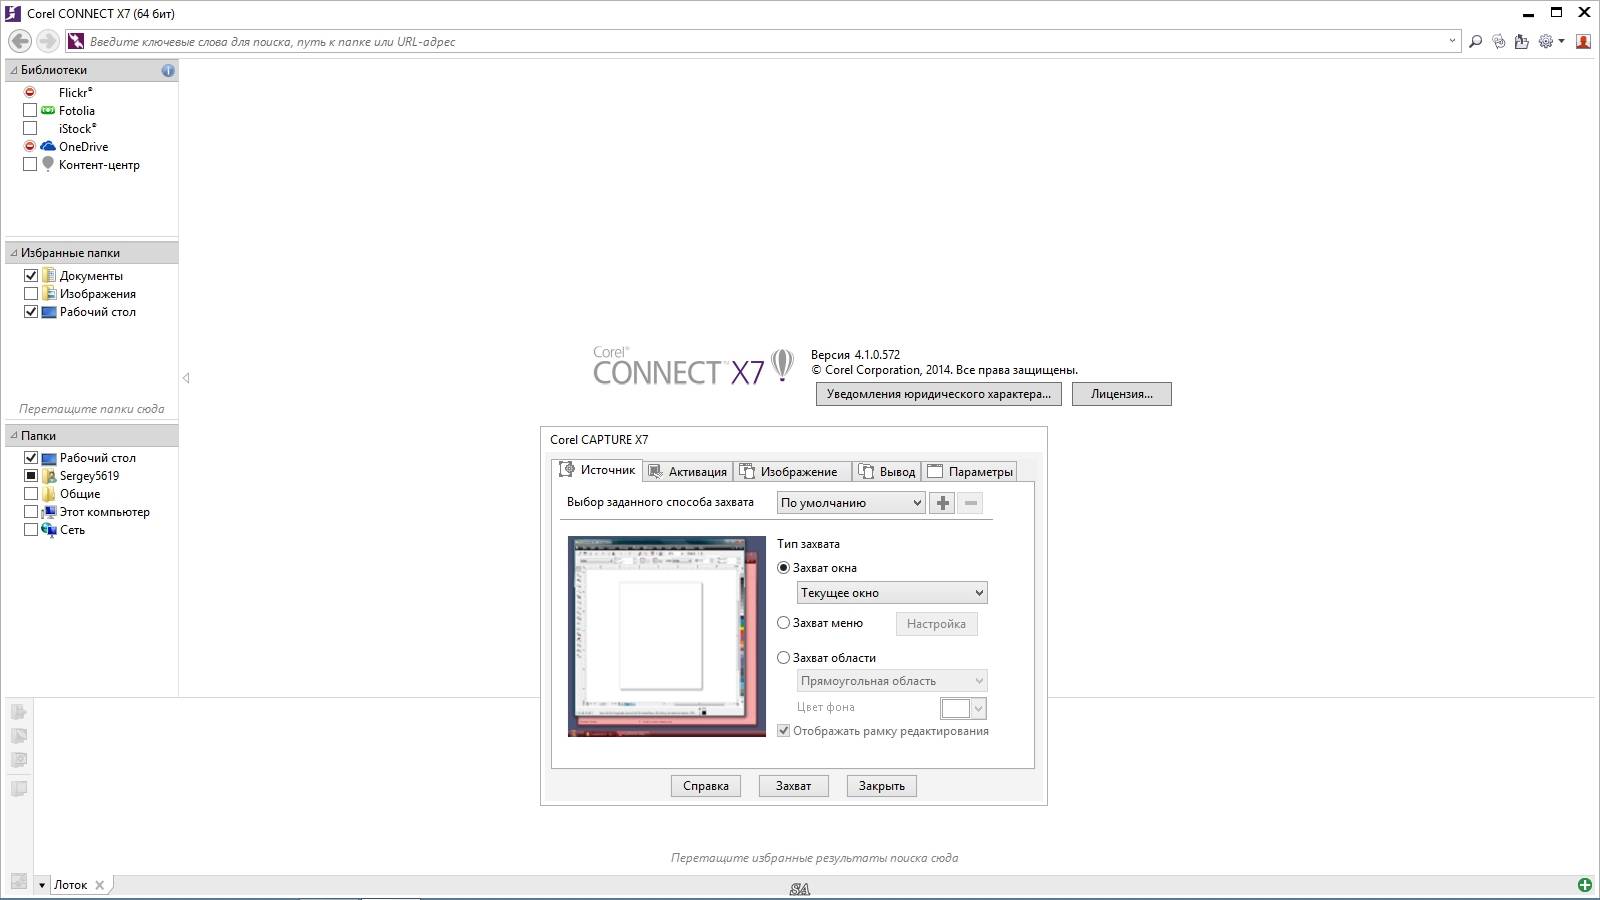Select the Захват области radio button
Screen dimensions: 1600x900
pos(784,657)
